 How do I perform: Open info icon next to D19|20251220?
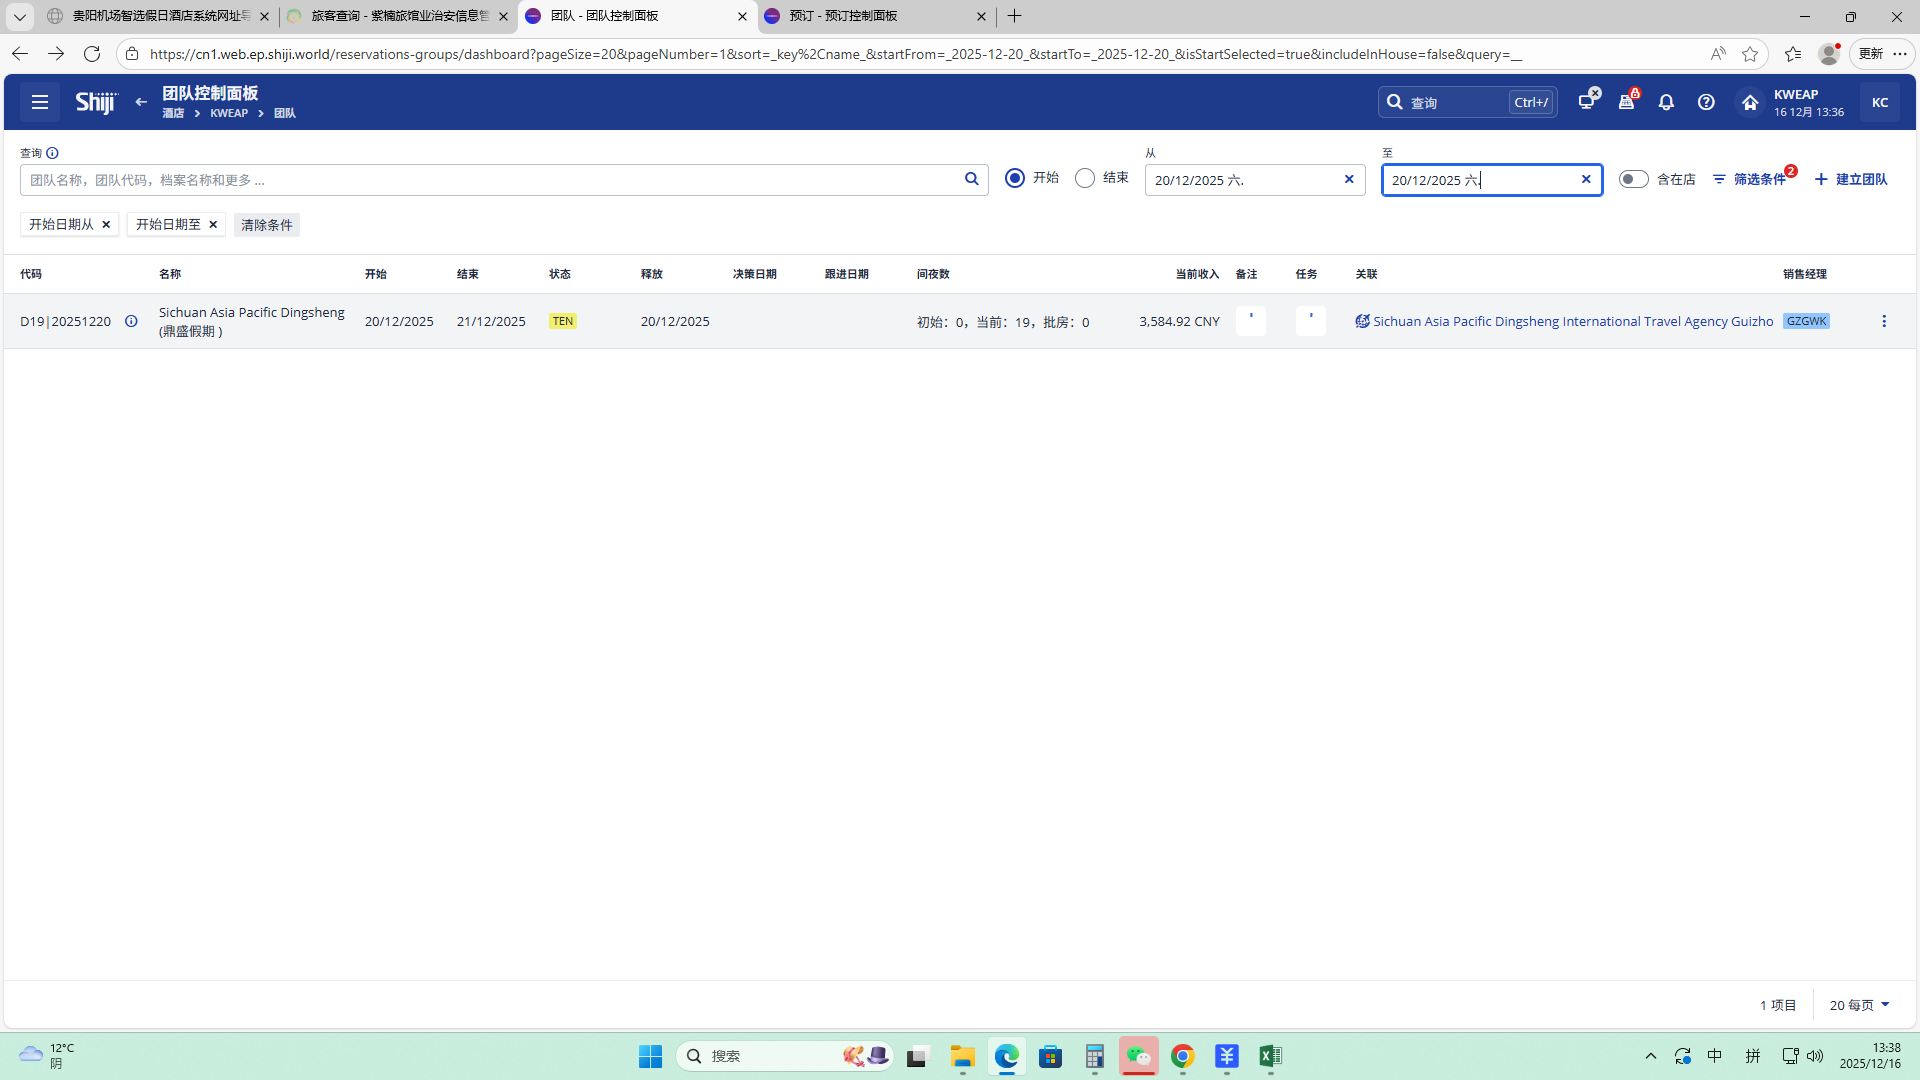pyautogui.click(x=131, y=321)
